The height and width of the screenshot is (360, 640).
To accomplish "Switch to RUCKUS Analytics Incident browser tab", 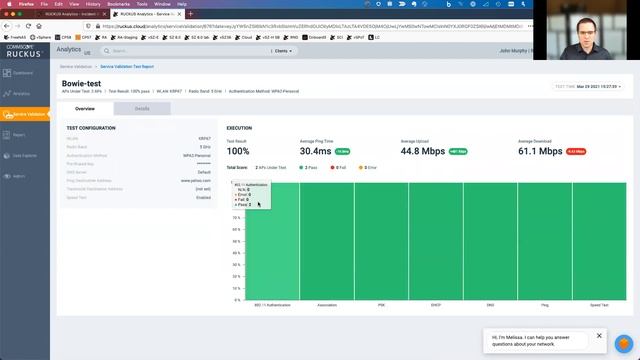I will click(x=71, y=14).
